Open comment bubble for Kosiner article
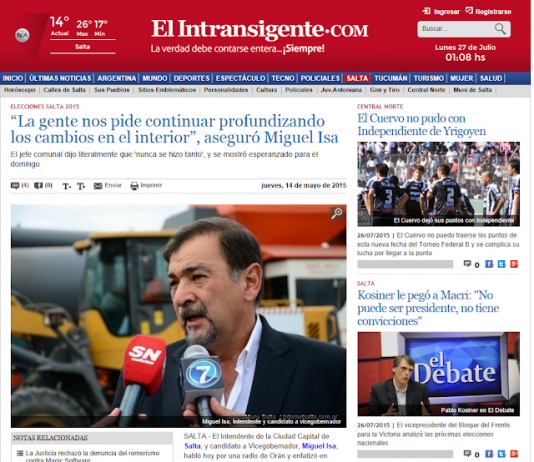This screenshot has width=534, height=462. click(x=467, y=453)
